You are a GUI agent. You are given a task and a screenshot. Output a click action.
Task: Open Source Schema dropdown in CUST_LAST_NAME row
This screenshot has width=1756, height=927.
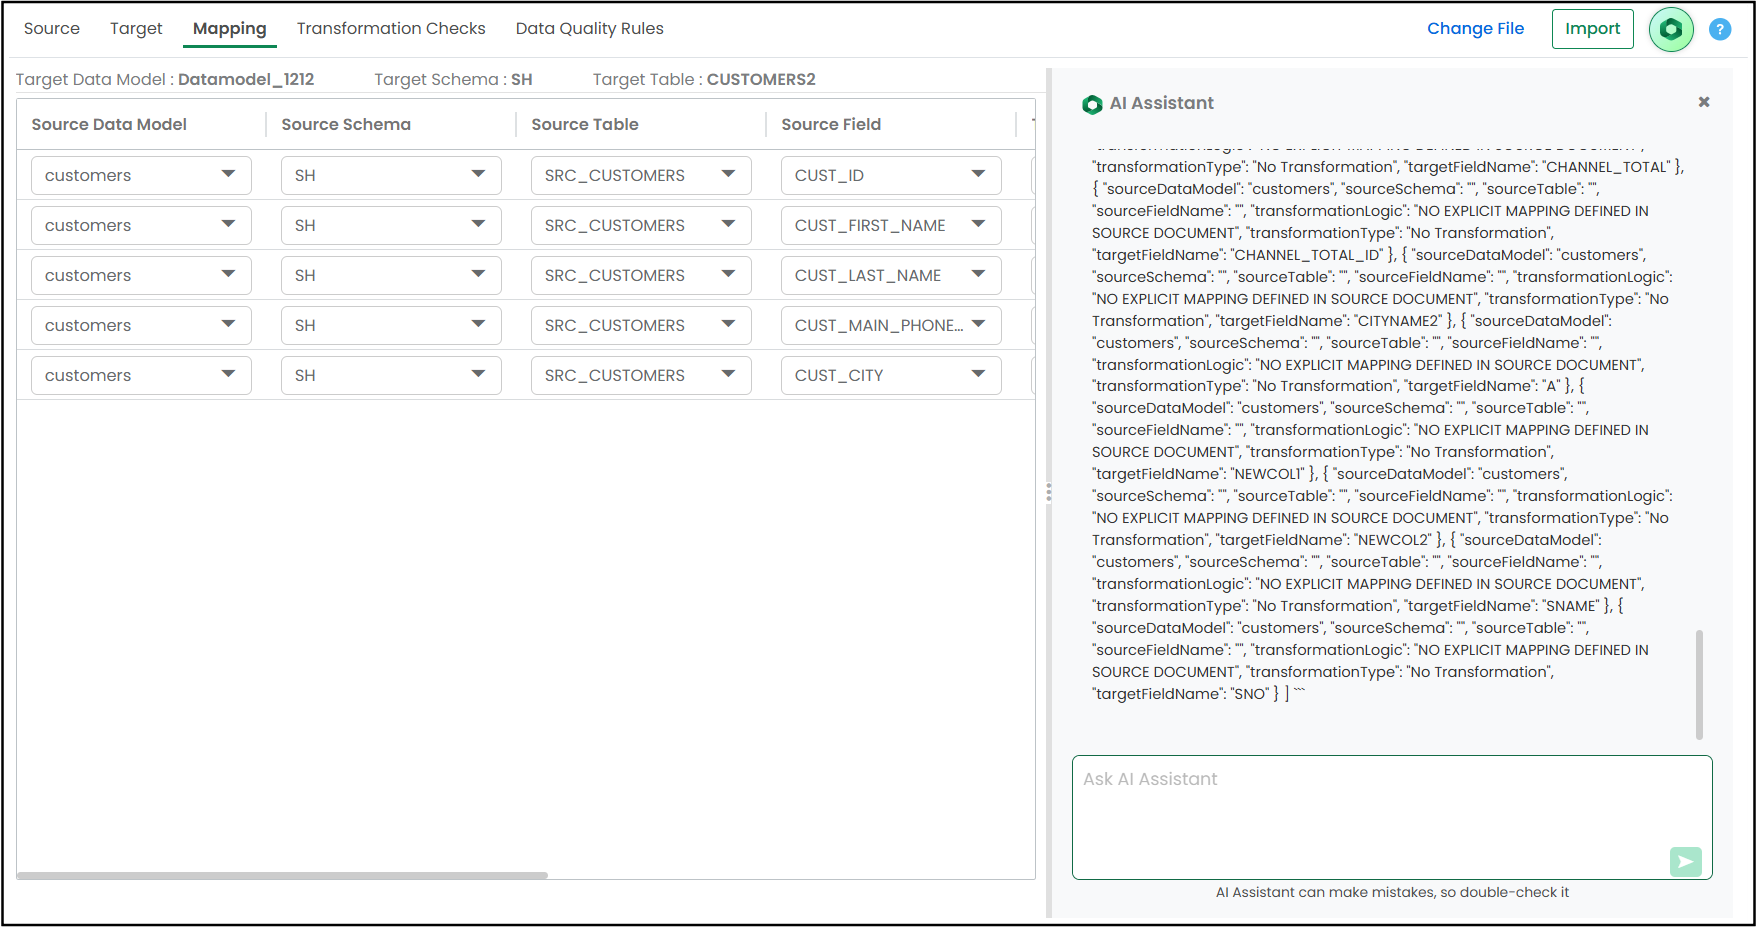(x=391, y=275)
